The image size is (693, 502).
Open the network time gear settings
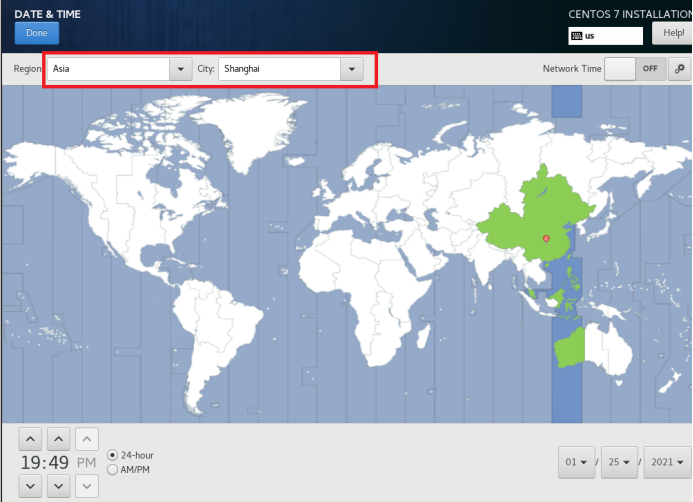pos(679,69)
